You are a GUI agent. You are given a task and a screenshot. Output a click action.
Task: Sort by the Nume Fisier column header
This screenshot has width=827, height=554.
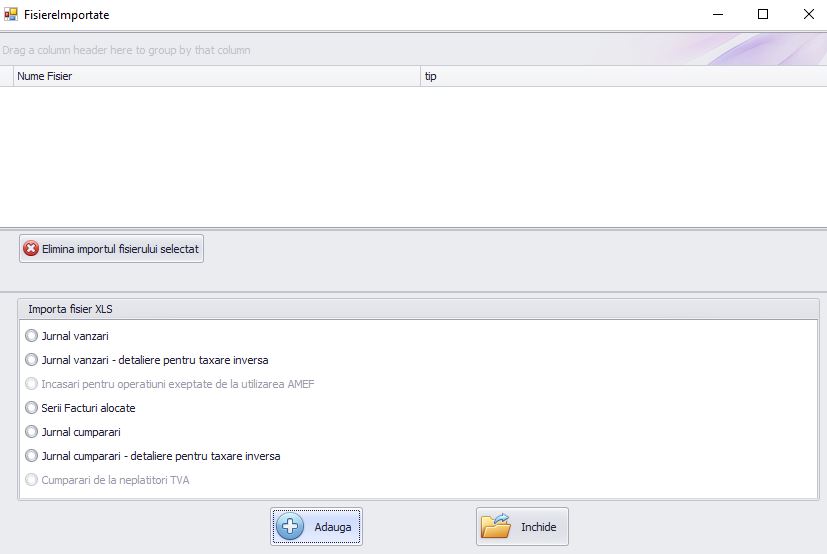215,76
